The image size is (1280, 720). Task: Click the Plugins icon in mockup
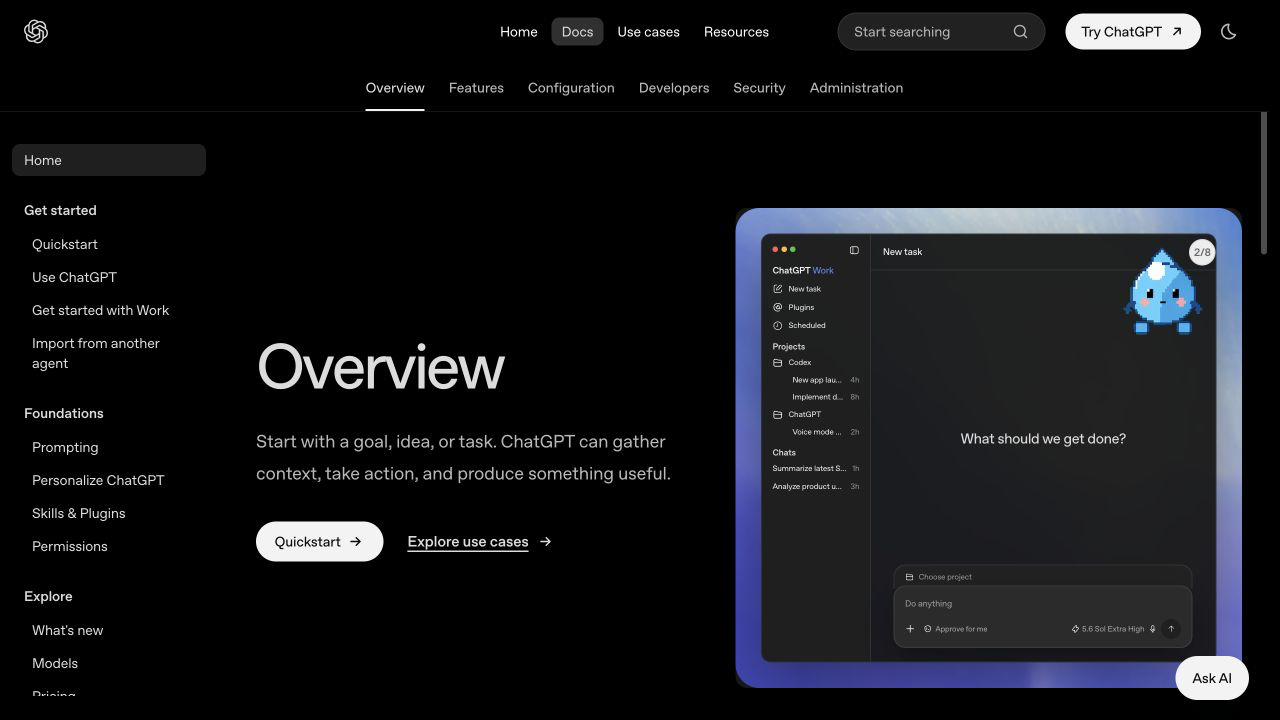(x=778, y=307)
